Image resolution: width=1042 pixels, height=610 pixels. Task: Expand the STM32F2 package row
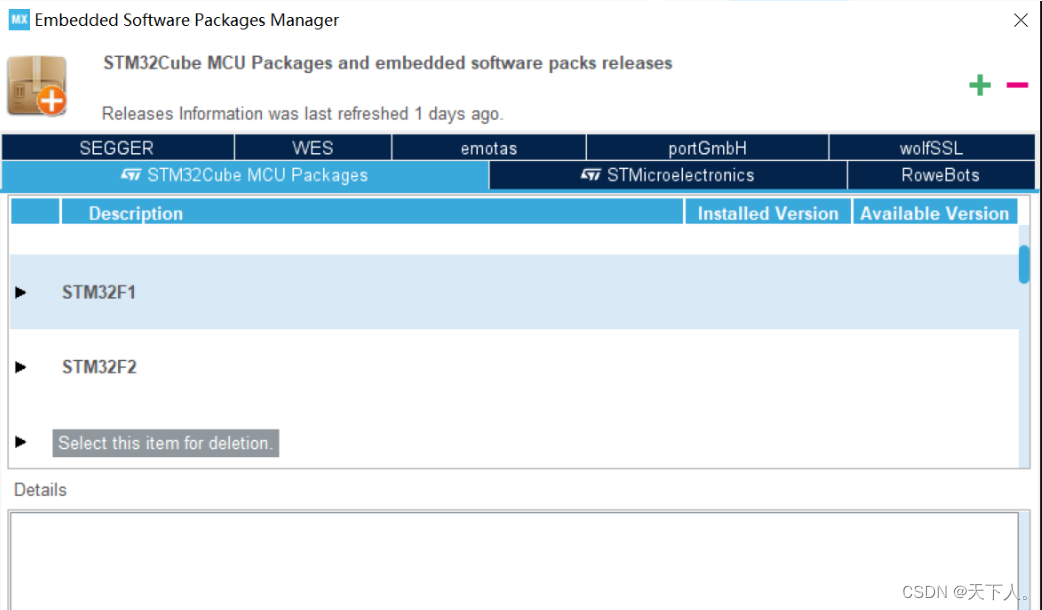(21, 367)
